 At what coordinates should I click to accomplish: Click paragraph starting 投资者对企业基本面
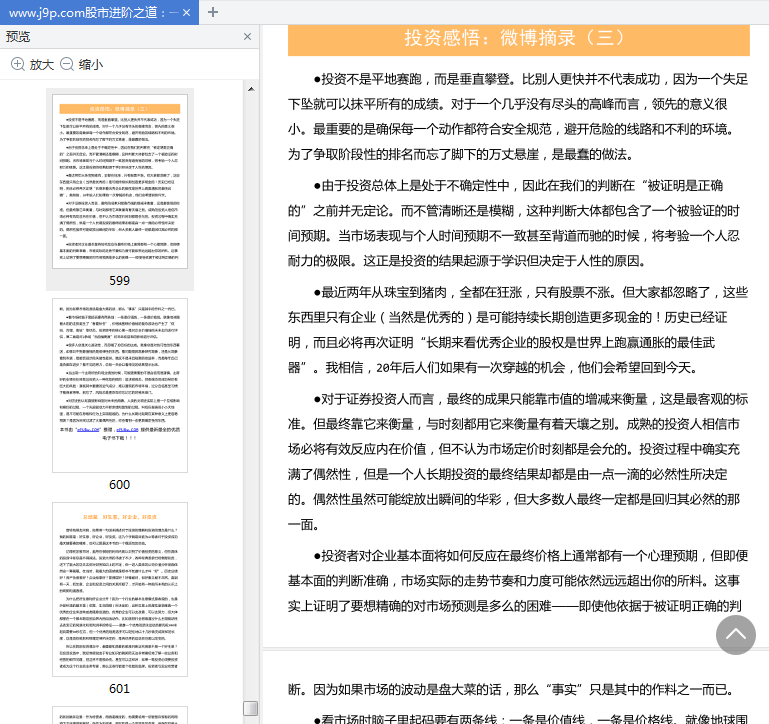click(x=518, y=581)
